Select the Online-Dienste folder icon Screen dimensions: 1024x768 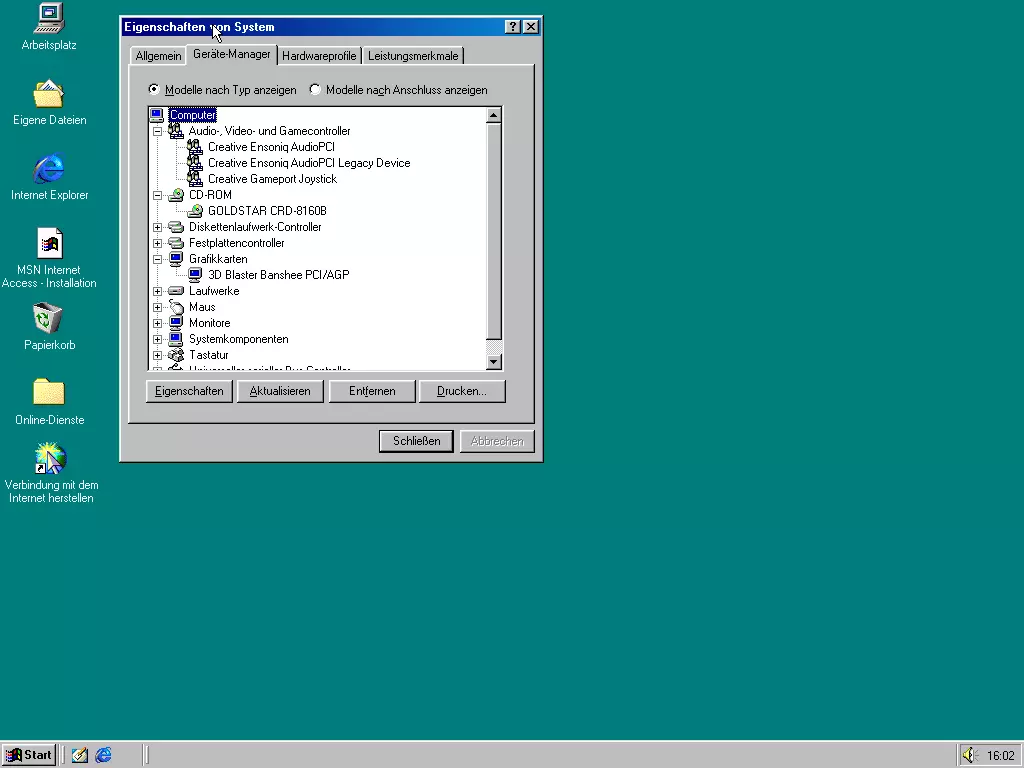(x=49, y=392)
